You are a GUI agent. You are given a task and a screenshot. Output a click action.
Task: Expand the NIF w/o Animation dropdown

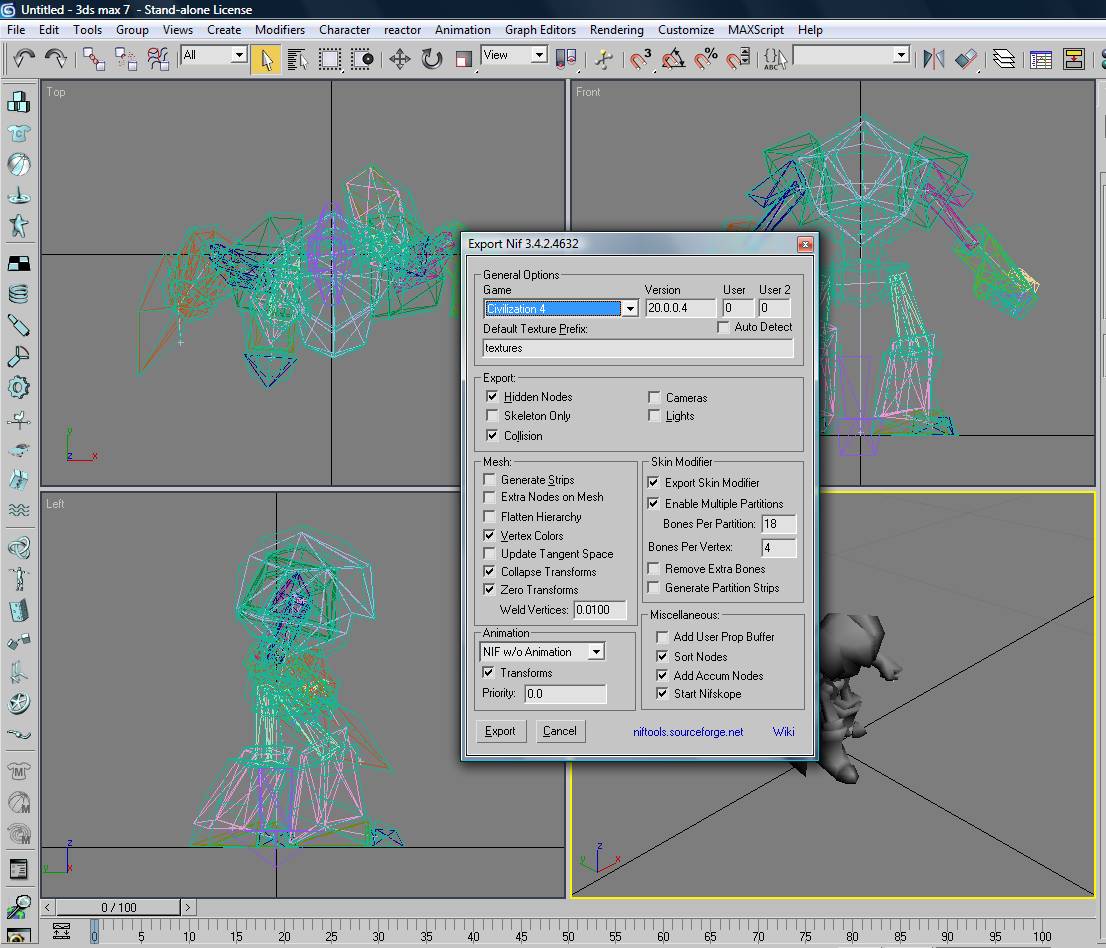point(542,652)
